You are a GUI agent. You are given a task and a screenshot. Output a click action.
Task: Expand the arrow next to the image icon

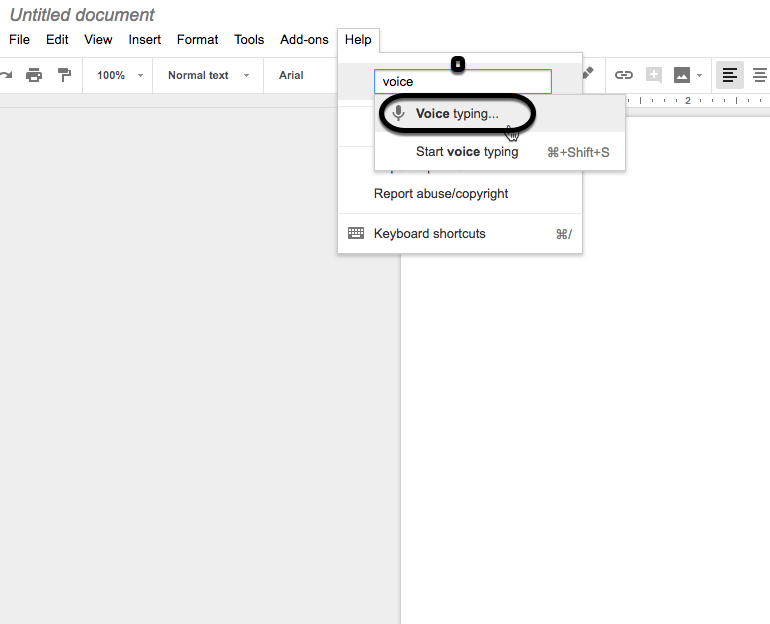pos(699,75)
